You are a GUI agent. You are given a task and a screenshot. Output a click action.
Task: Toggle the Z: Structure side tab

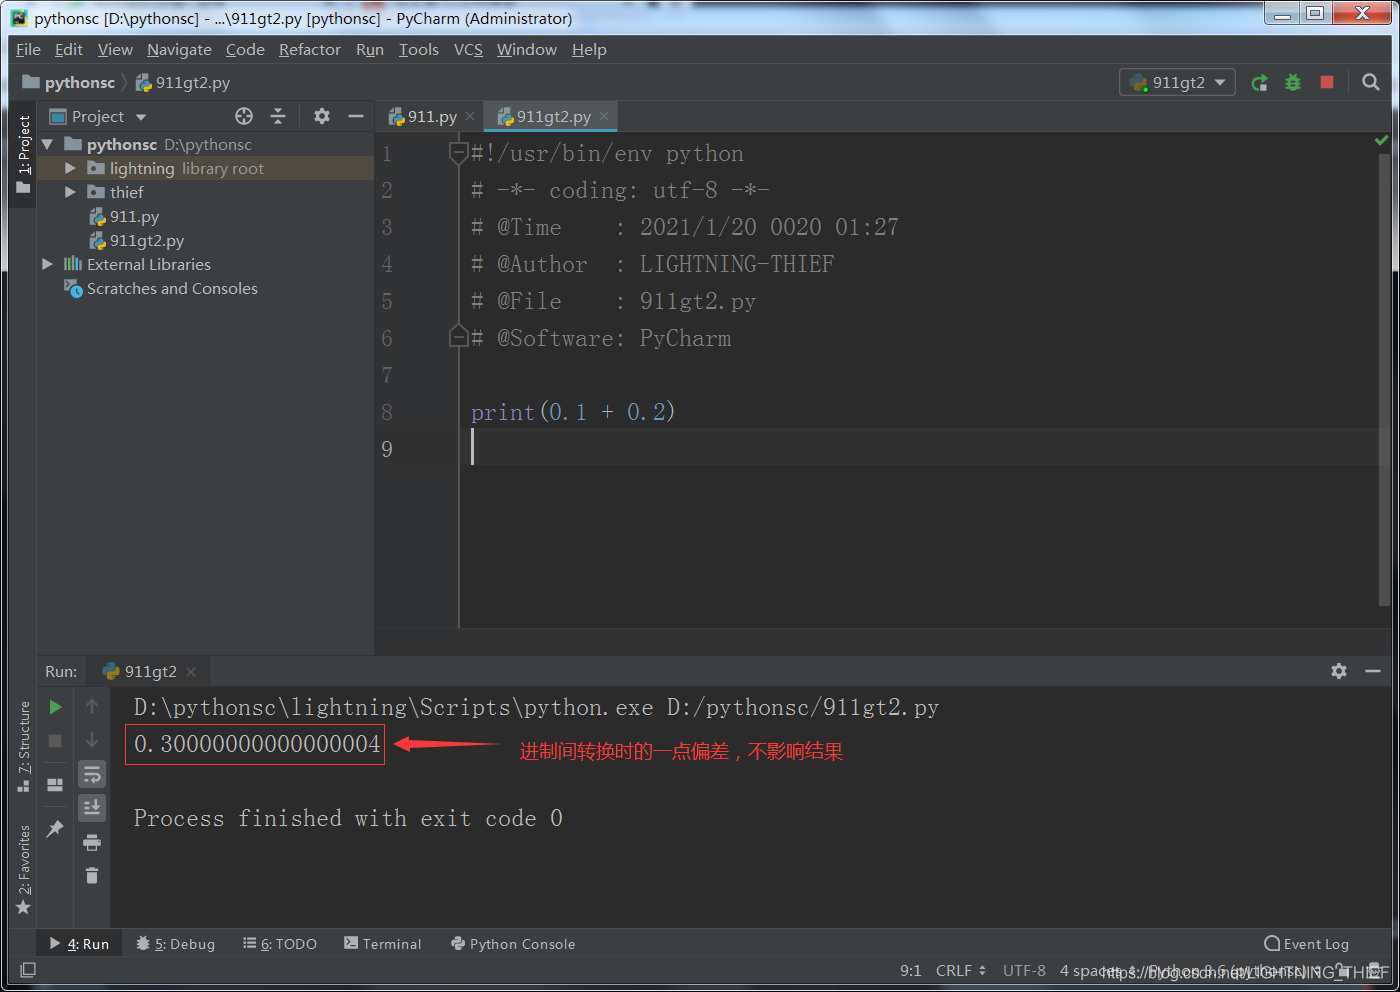pyautogui.click(x=23, y=747)
